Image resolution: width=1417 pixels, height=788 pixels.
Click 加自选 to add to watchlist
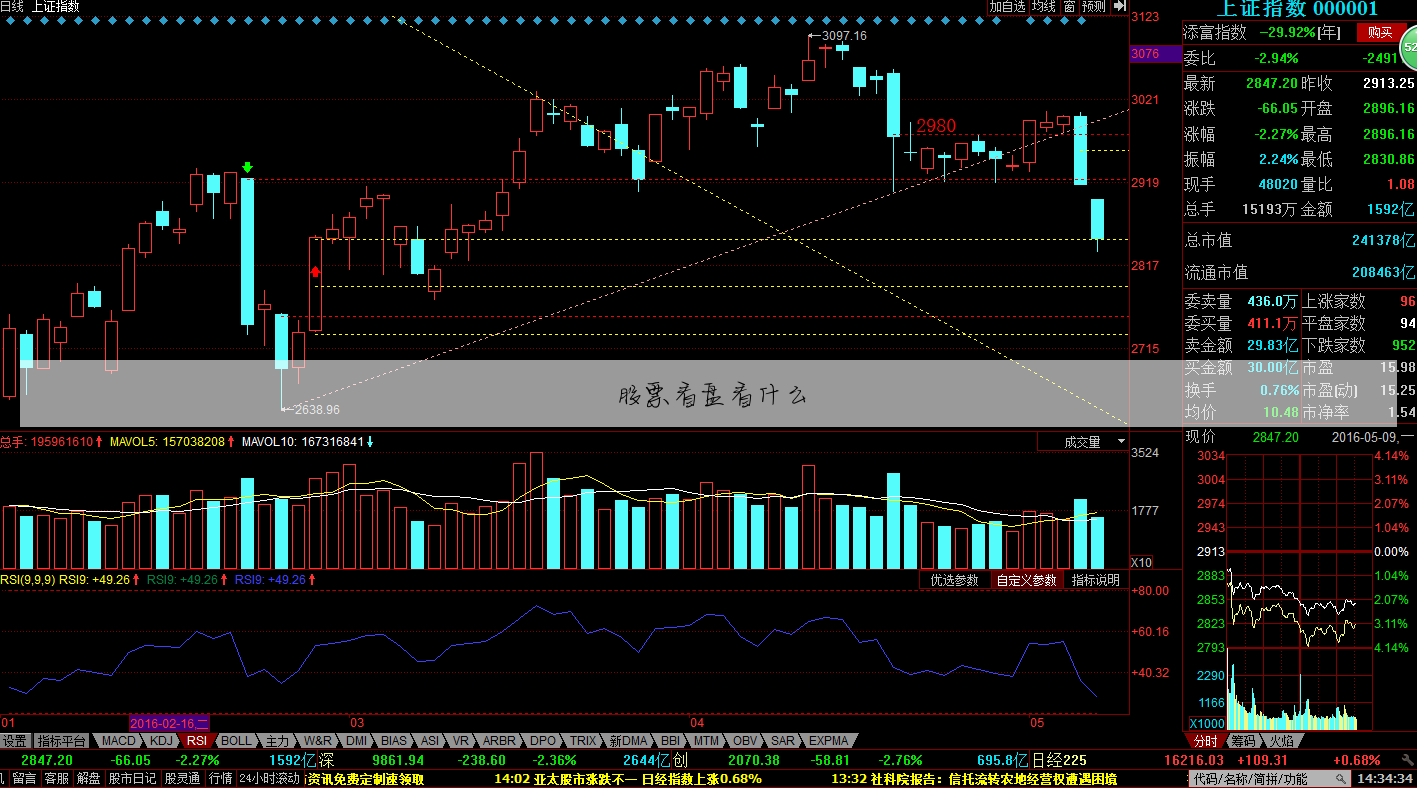coord(1008,6)
